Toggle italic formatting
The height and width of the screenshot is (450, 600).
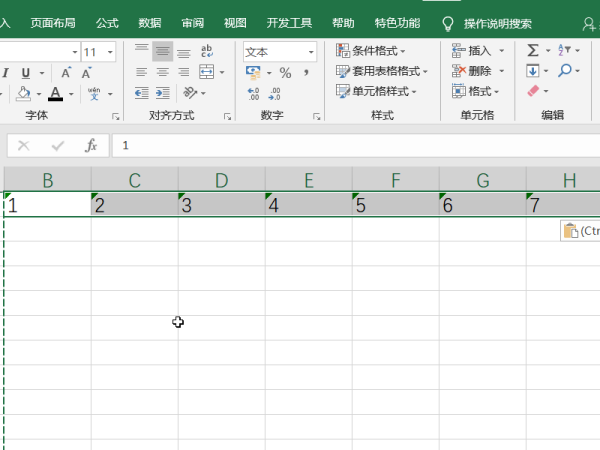pos(5,73)
